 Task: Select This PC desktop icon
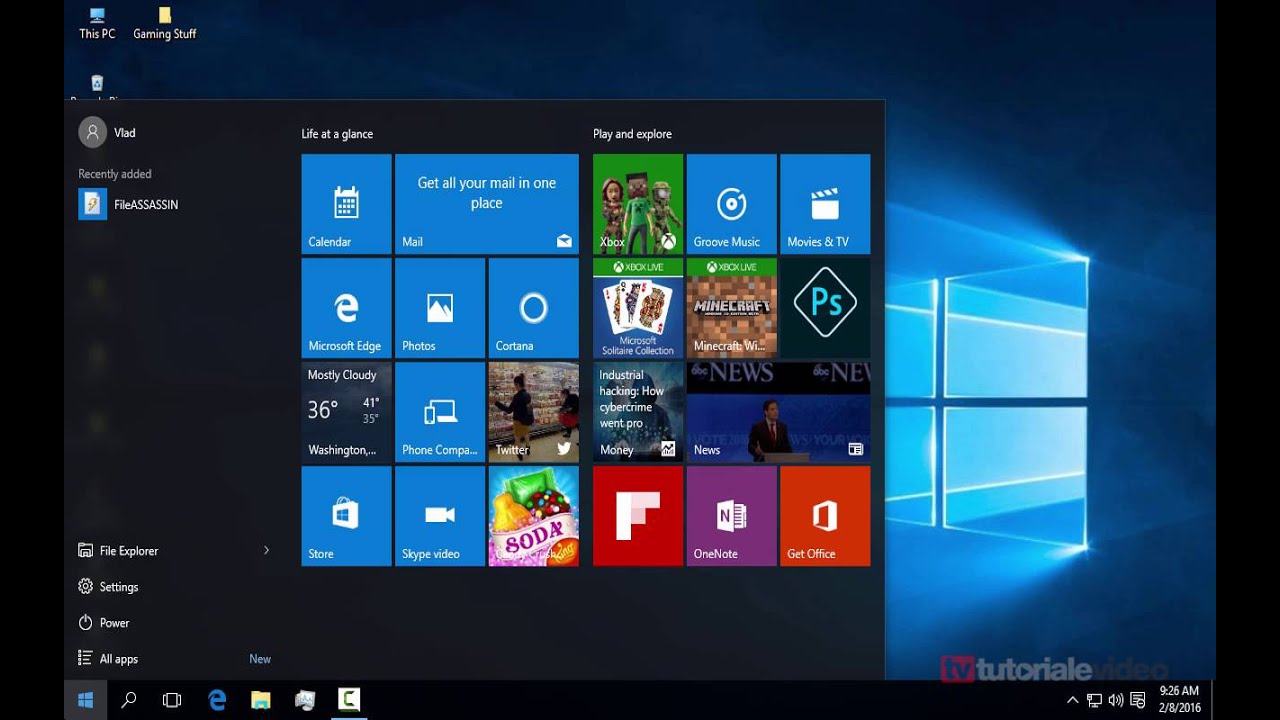tap(97, 22)
